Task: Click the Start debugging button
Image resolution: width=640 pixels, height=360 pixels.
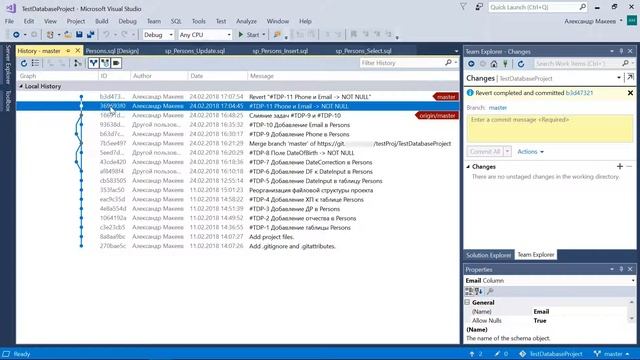Action: 249,35
